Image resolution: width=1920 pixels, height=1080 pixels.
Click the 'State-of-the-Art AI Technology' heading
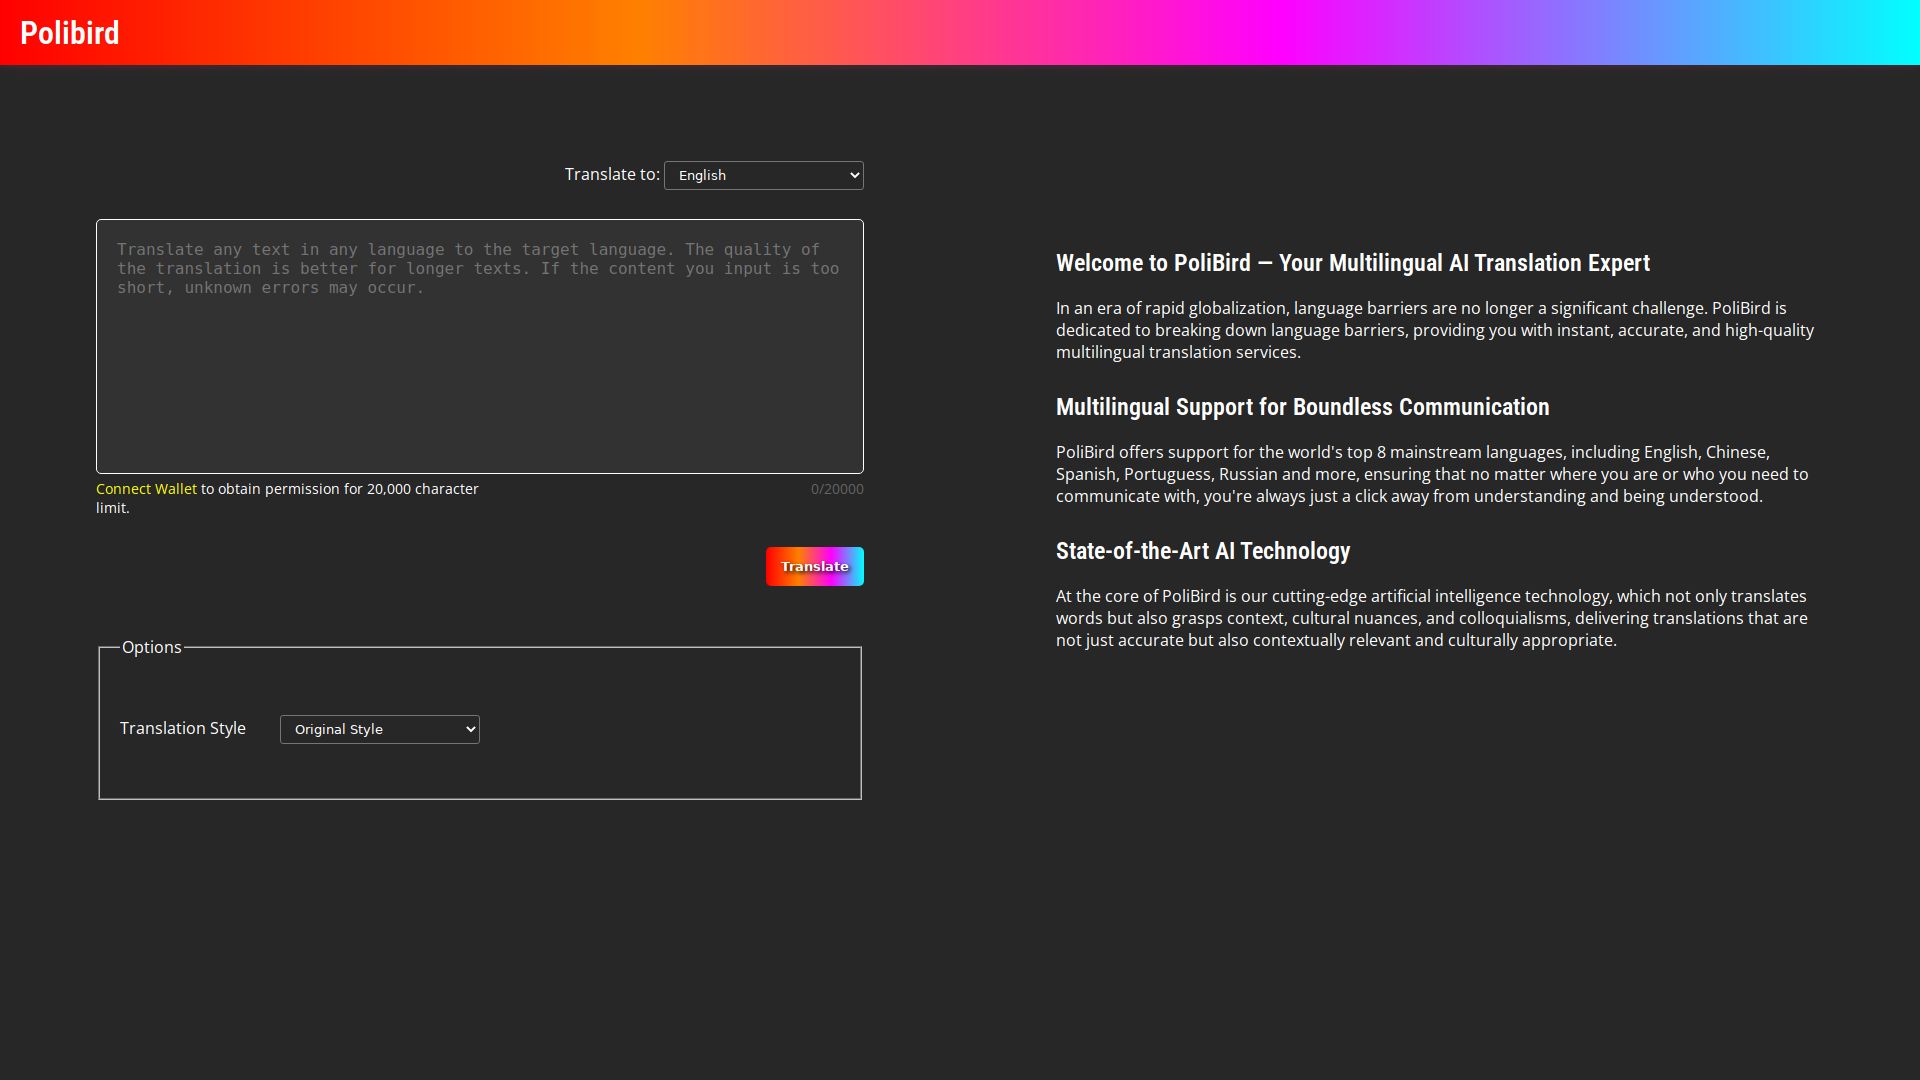click(1202, 551)
